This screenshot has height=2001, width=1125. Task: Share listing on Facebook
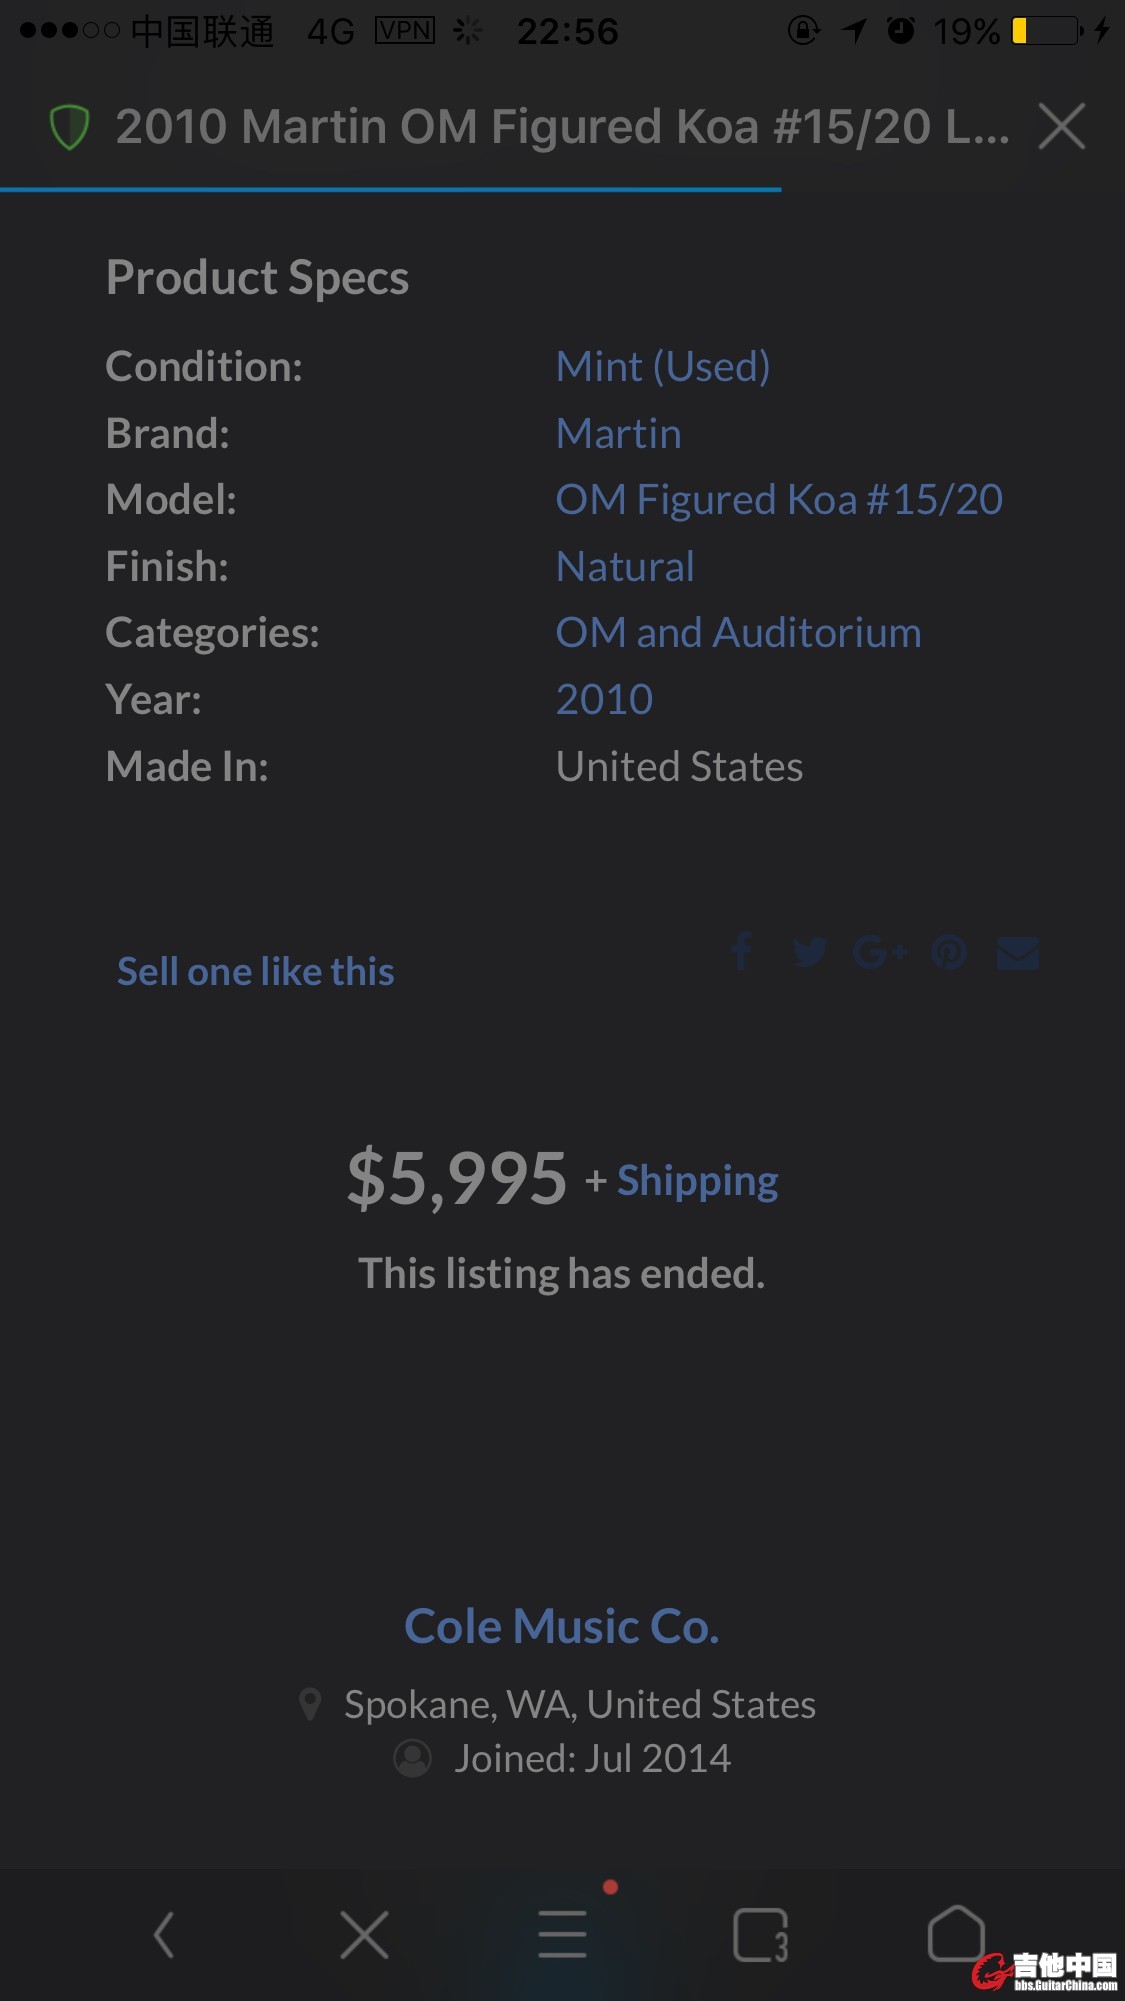point(741,951)
